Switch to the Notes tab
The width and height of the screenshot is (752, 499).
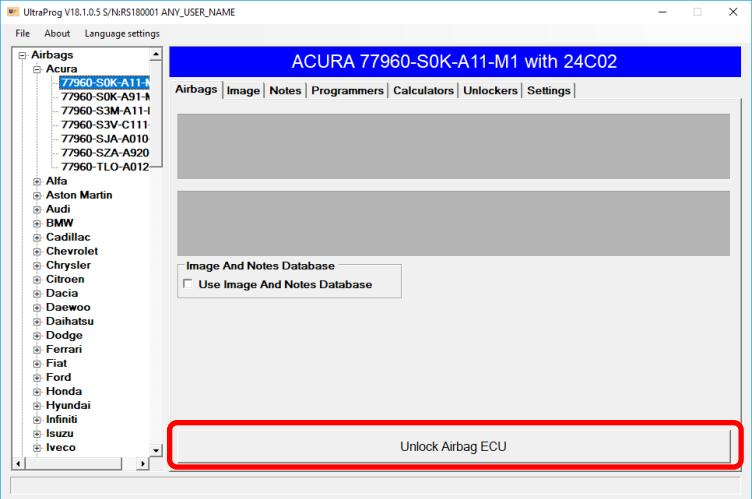285,90
